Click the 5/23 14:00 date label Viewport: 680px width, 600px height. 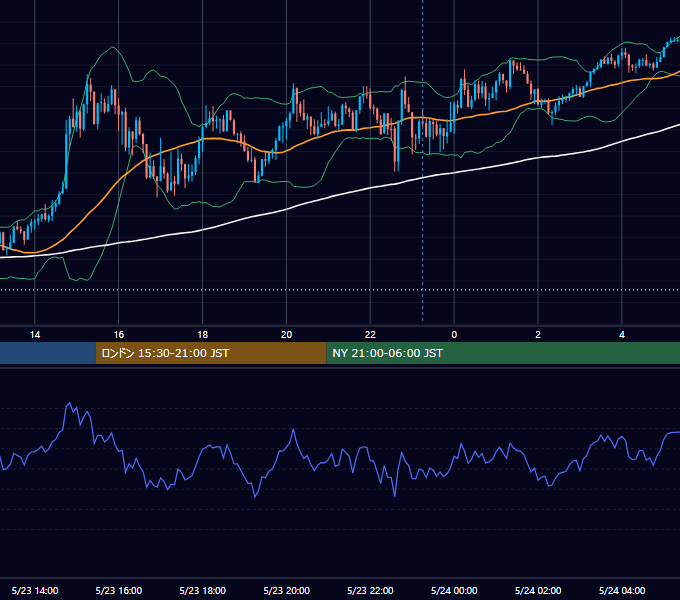pos(35,590)
